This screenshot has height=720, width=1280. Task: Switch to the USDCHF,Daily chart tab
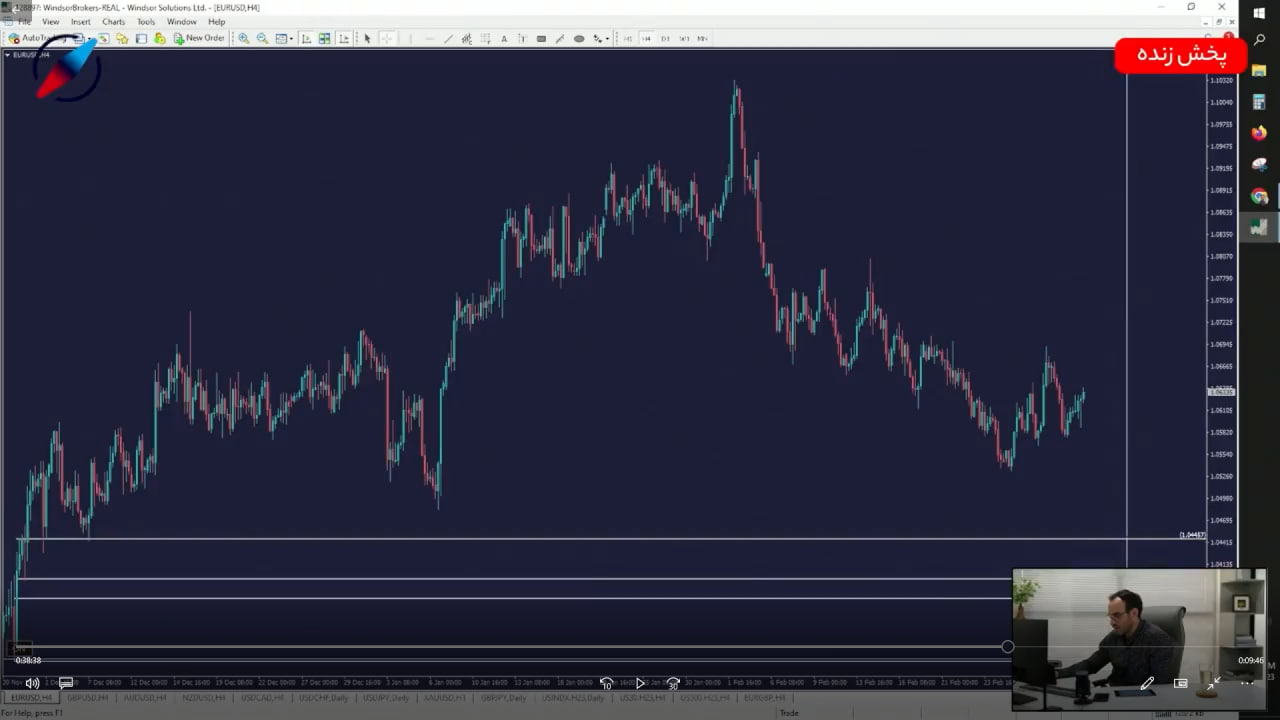point(323,698)
